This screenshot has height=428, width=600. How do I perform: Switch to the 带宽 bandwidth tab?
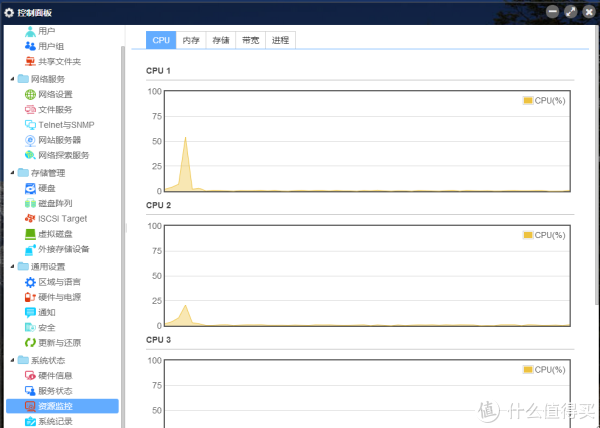coord(250,40)
